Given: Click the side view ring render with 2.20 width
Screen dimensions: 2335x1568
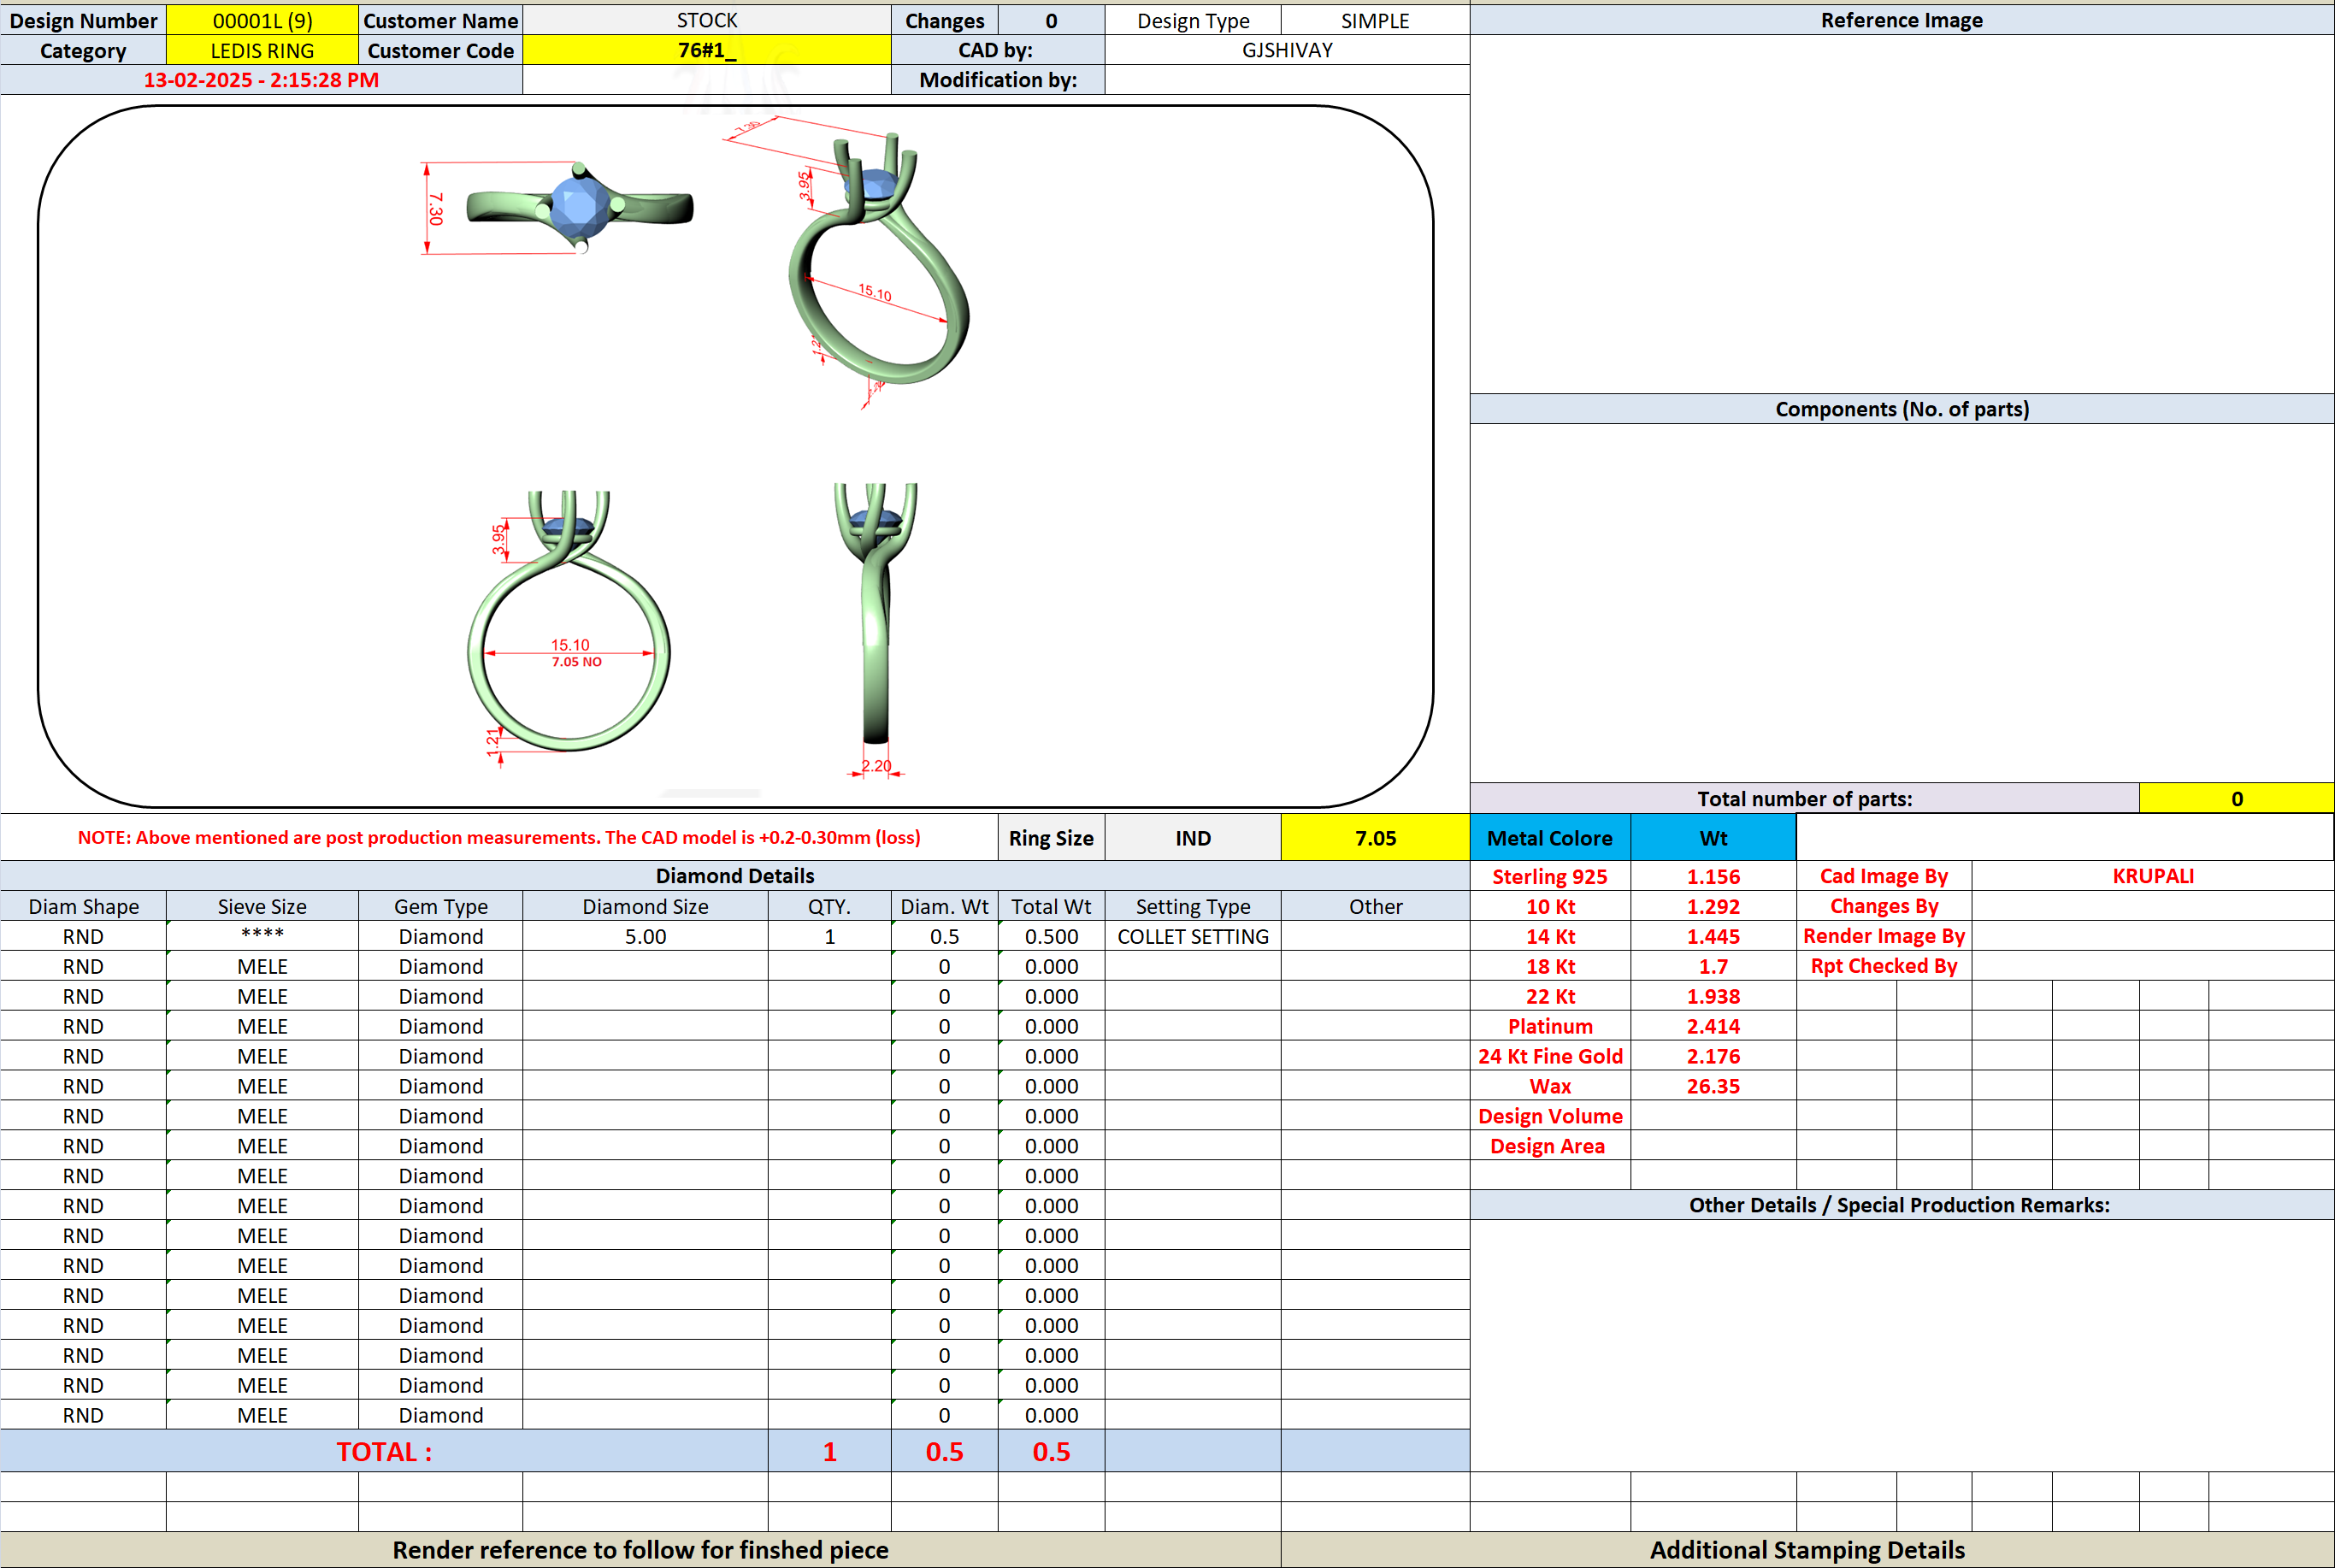Looking at the screenshot, I should pyautogui.click(x=876, y=615).
